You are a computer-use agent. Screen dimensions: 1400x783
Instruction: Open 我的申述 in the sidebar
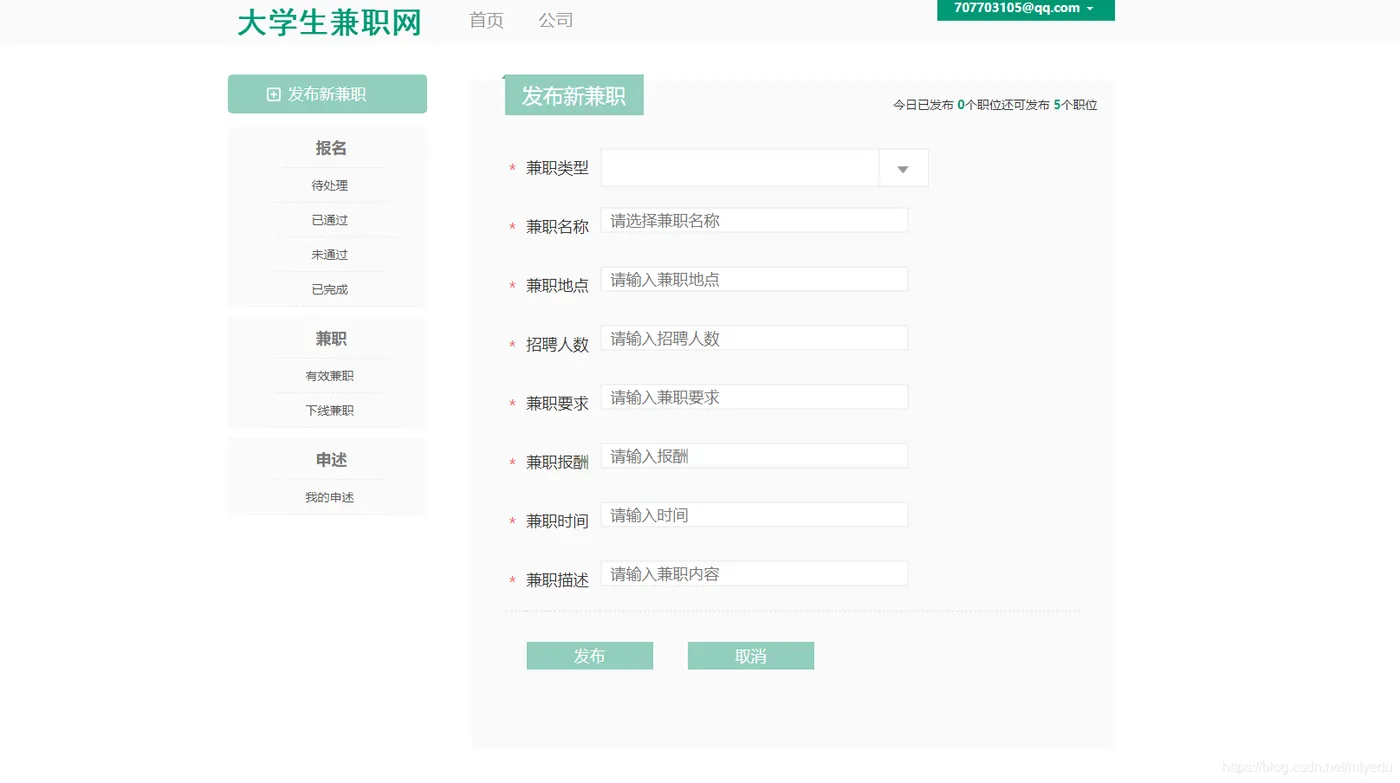(x=329, y=497)
